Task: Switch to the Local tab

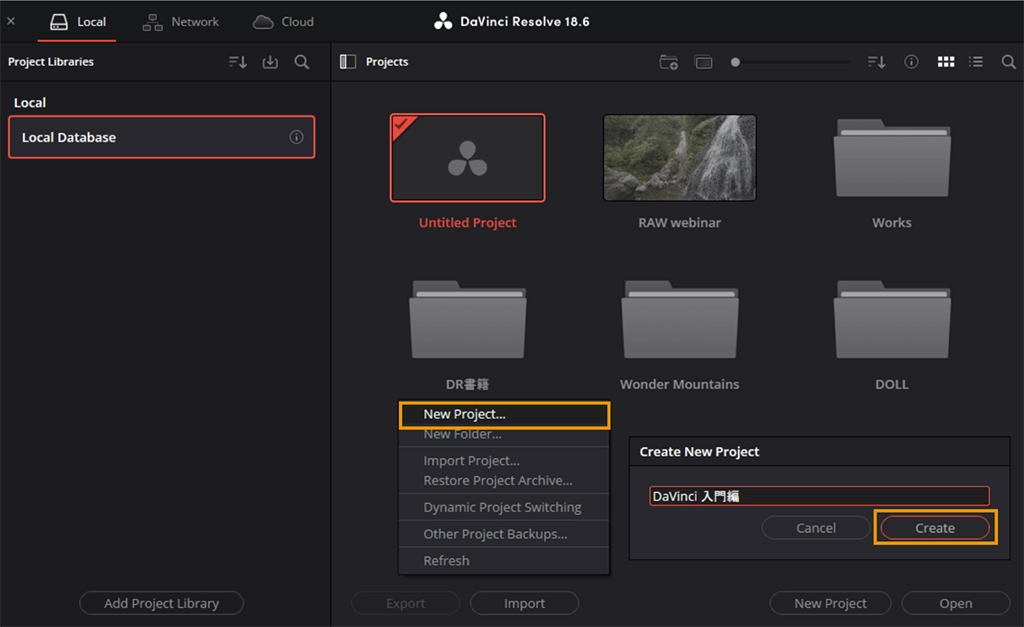Action: pyautogui.click(x=78, y=22)
